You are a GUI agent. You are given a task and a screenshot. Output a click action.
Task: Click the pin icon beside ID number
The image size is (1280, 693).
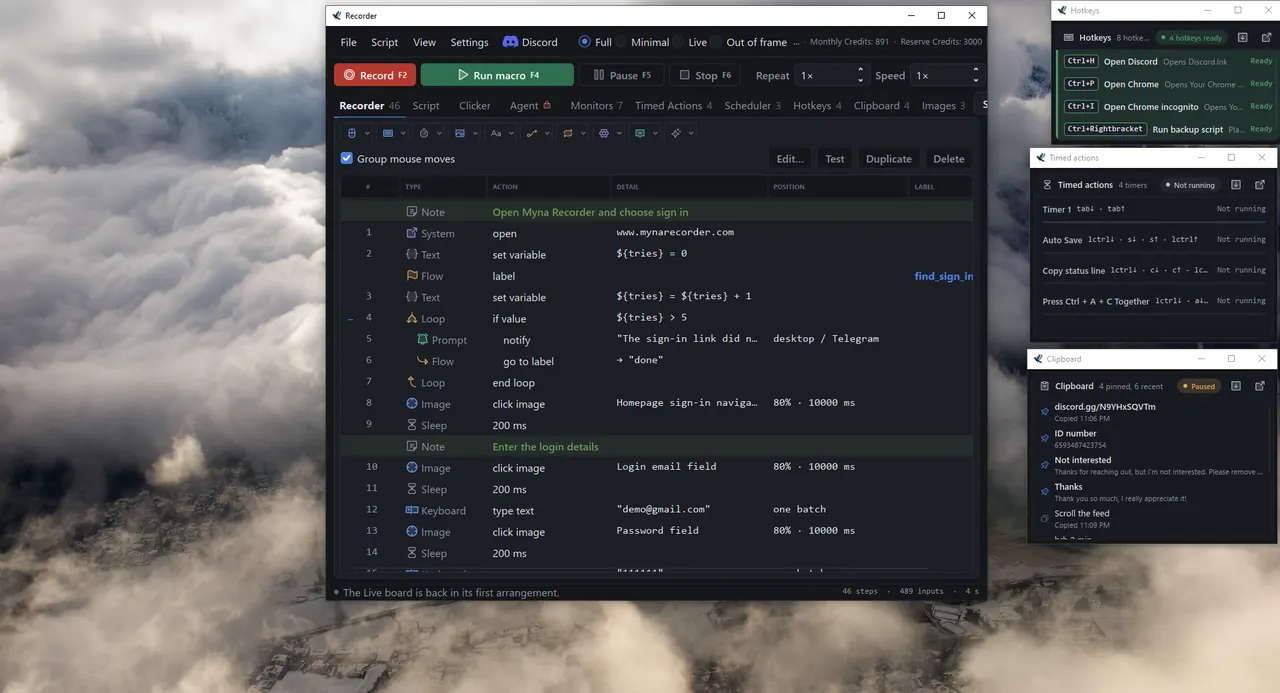(1045, 438)
